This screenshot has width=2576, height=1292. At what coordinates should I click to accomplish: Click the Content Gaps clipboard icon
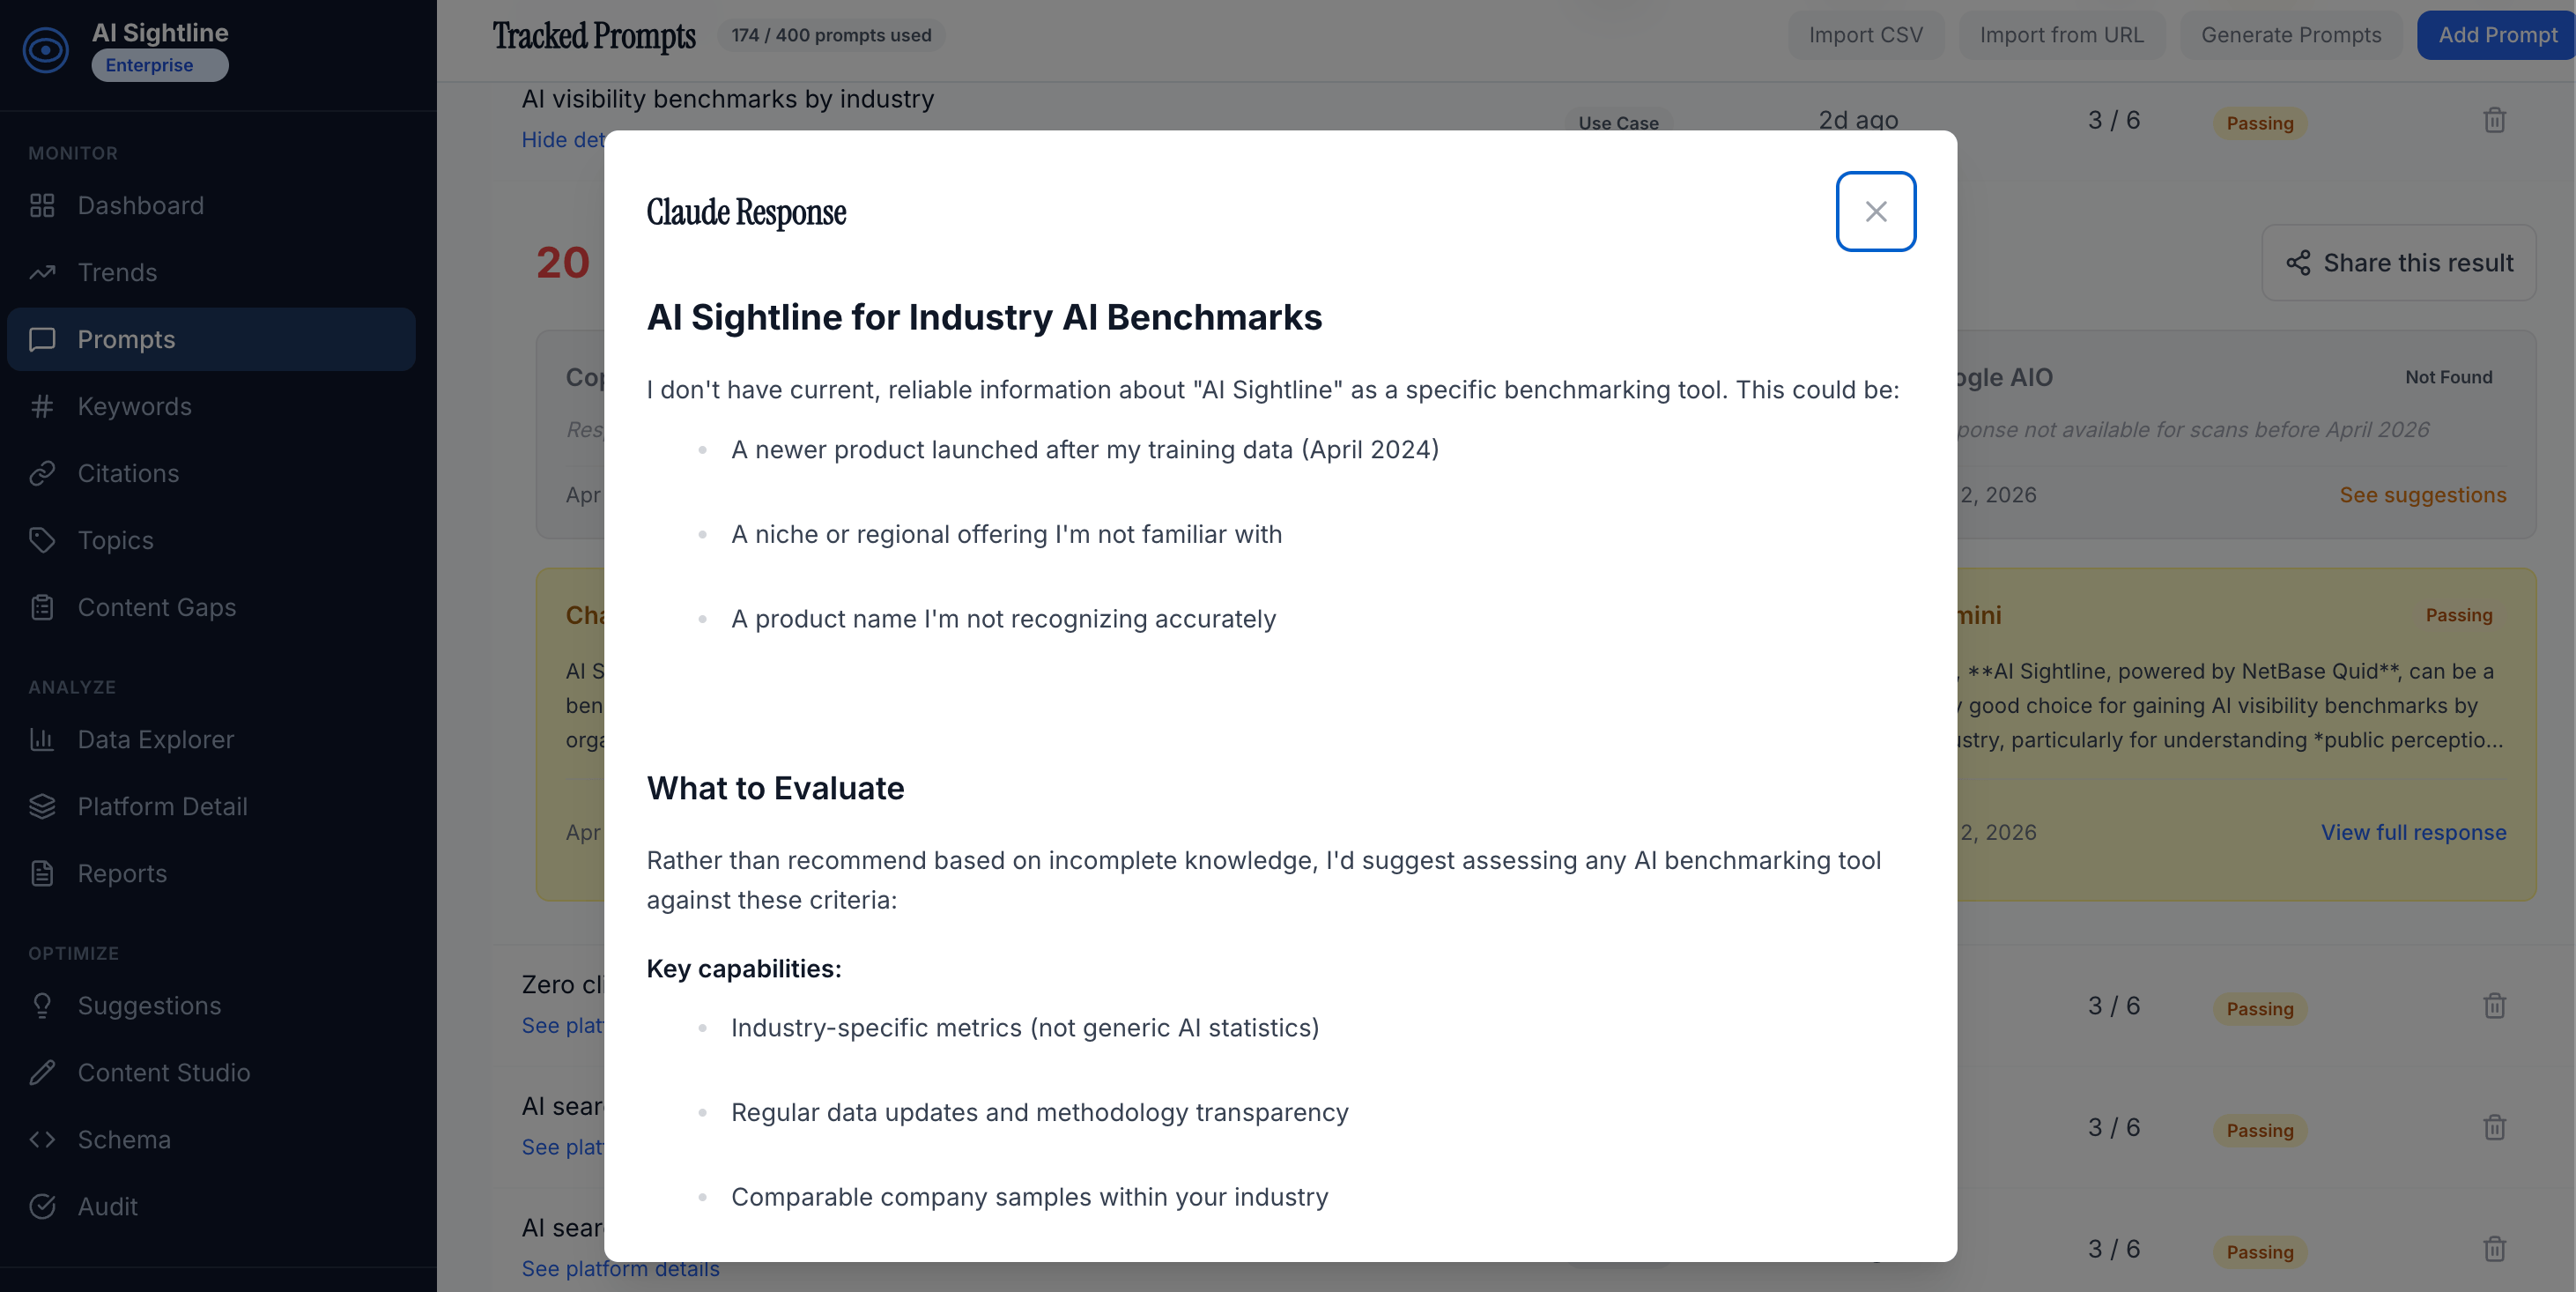click(x=42, y=607)
